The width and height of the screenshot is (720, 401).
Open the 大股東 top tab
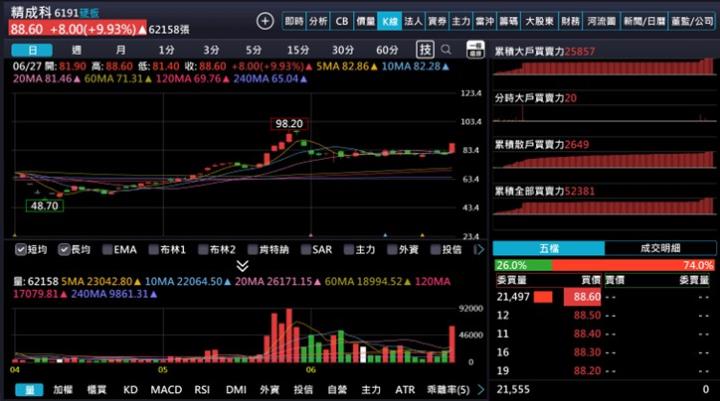[540, 21]
